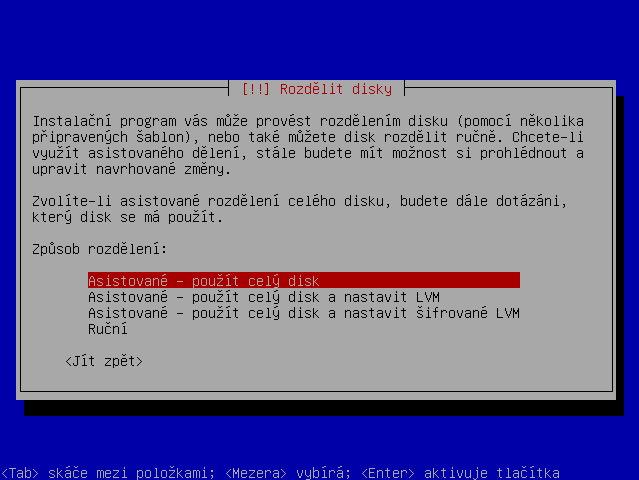
Task: Click 'skáče mezi položkami;' text at bottom
Action: (x=132, y=473)
